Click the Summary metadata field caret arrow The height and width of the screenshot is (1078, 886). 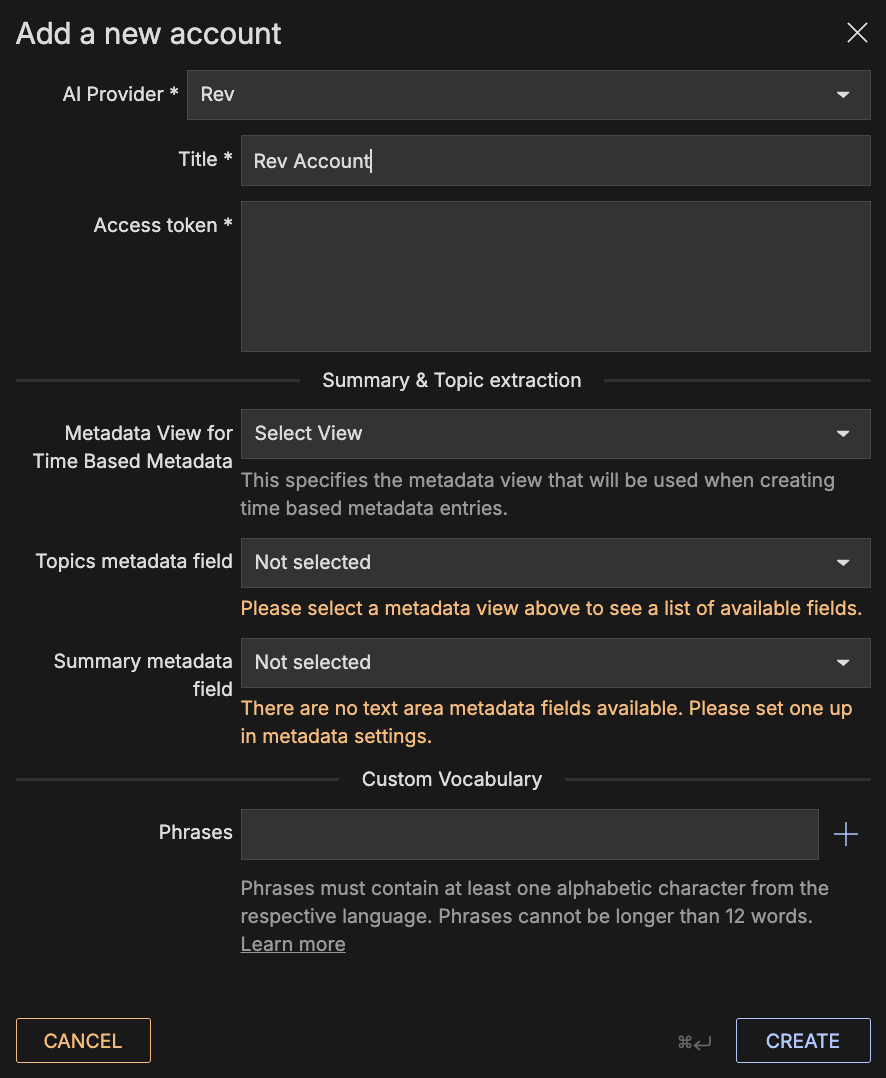click(x=843, y=663)
